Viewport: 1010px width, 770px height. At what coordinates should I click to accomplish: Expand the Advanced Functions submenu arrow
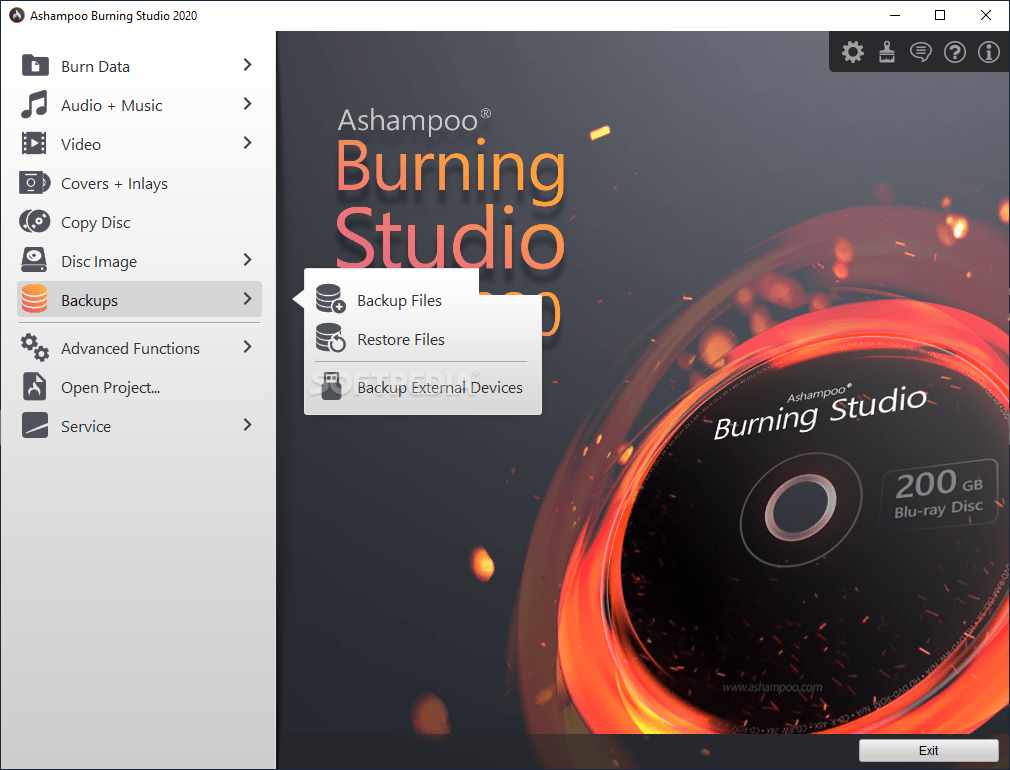pos(247,347)
